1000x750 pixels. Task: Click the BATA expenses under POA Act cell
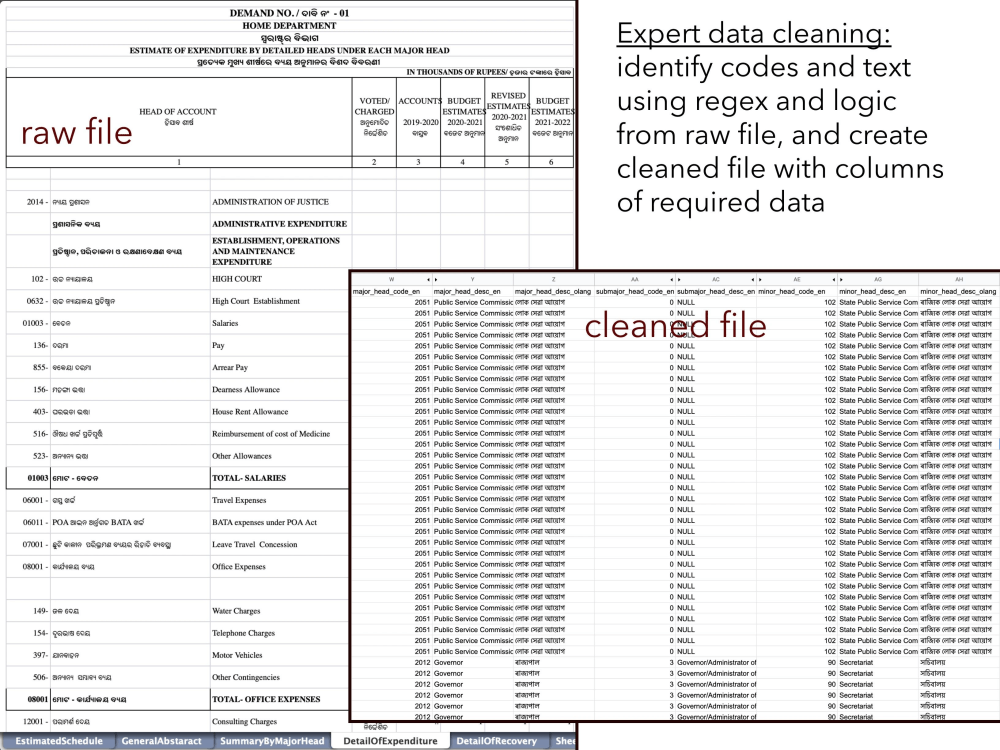pyautogui.click(x=281, y=522)
